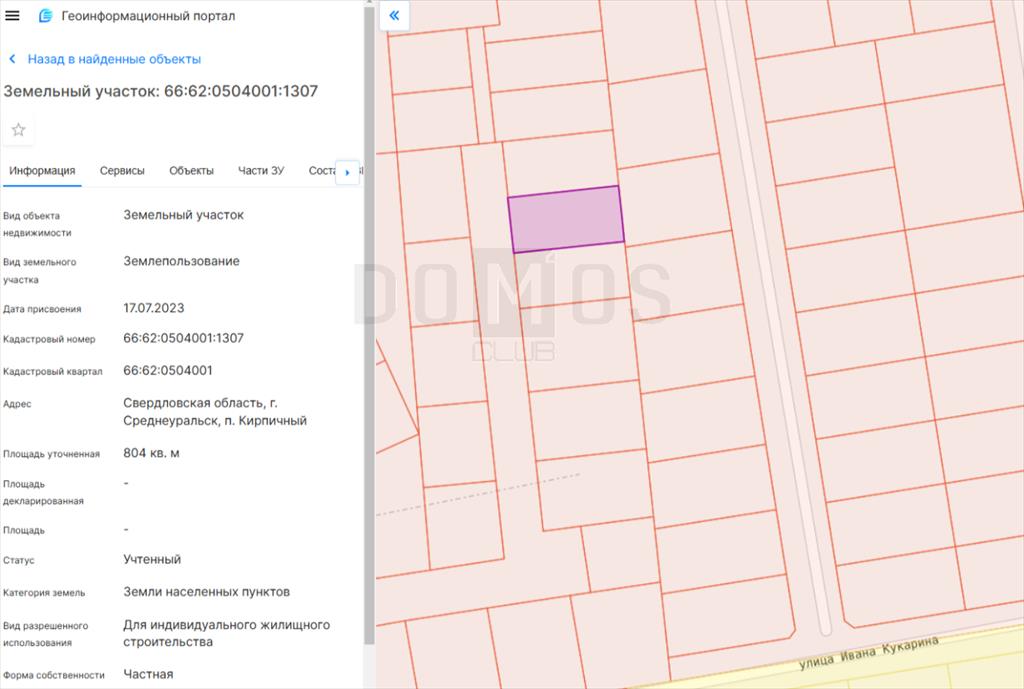
Task: Select the Объекты tab
Action: 191,171
